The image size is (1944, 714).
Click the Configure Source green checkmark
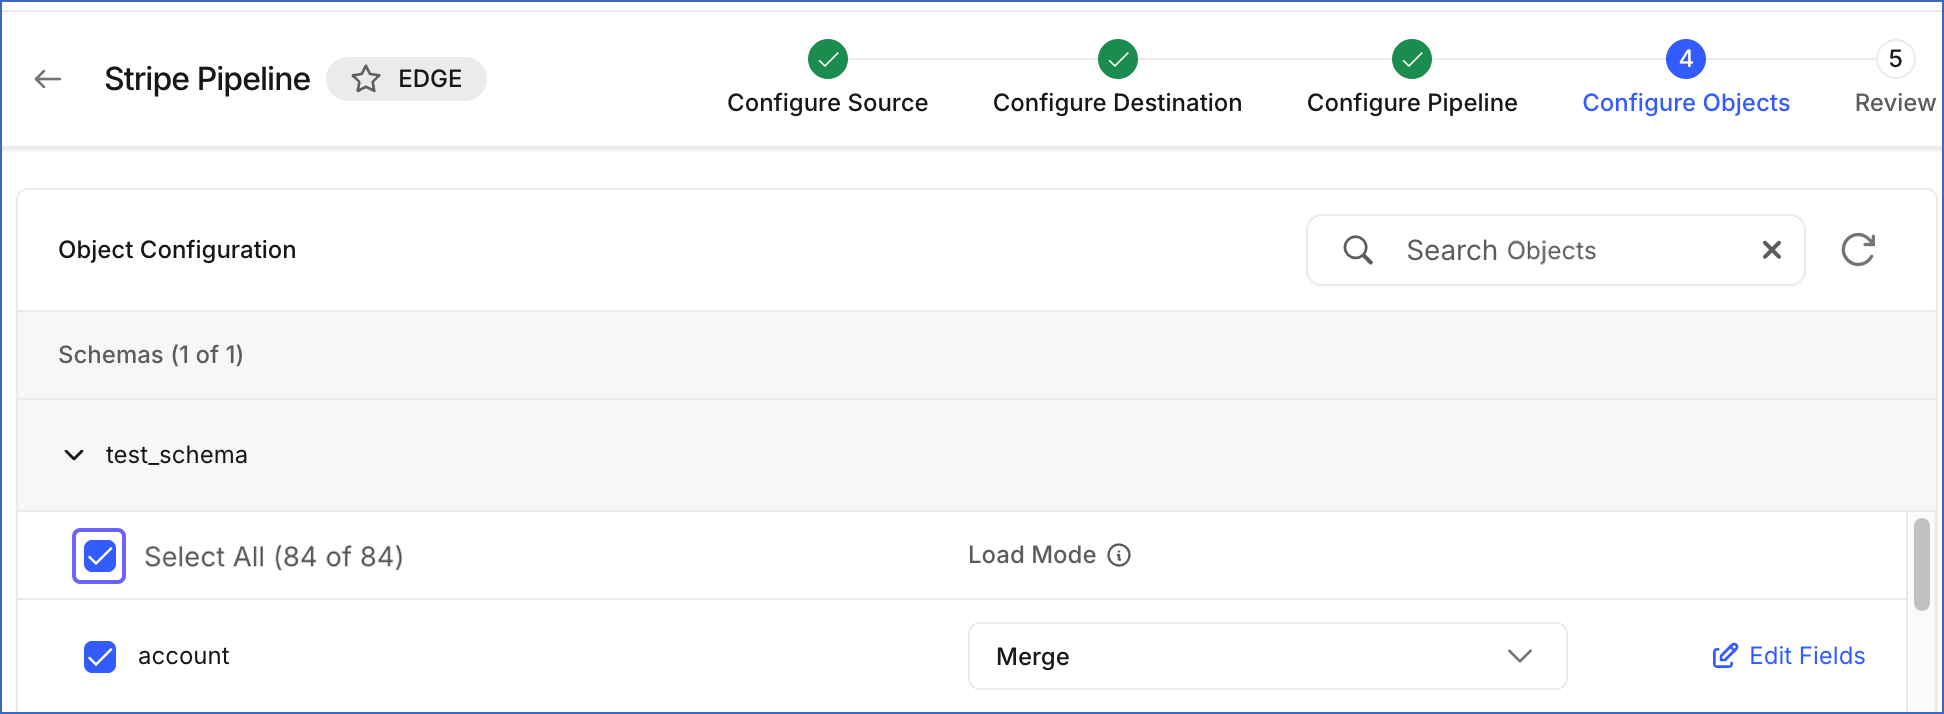point(828,59)
